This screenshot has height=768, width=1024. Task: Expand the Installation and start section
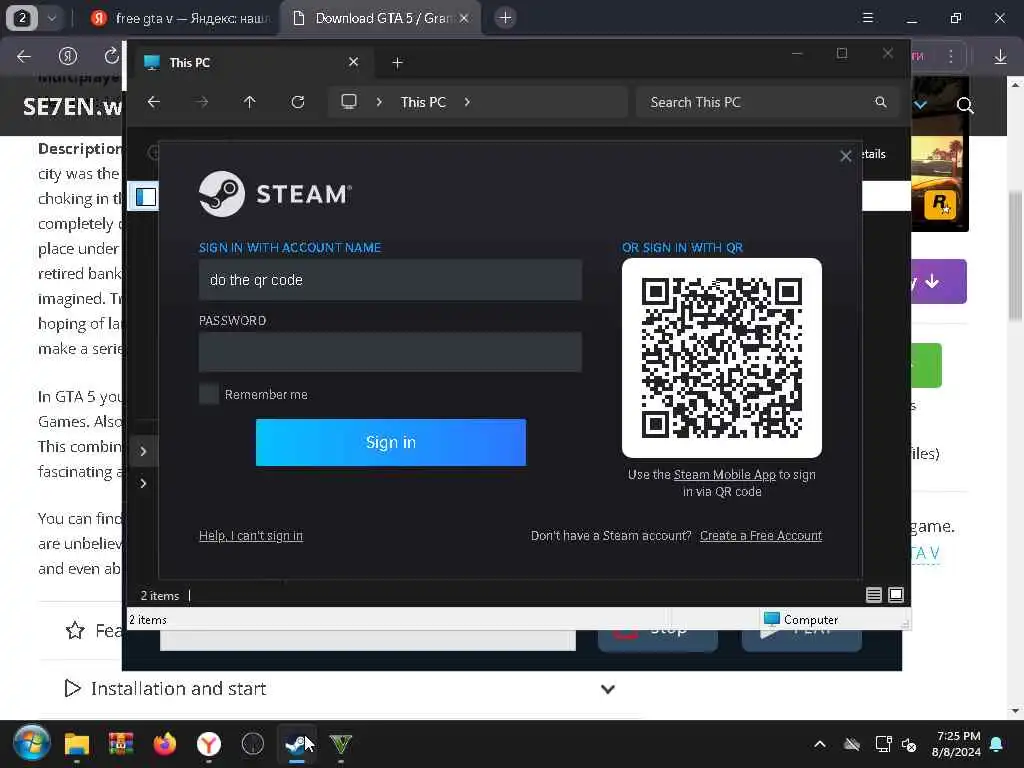click(x=340, y=689)
